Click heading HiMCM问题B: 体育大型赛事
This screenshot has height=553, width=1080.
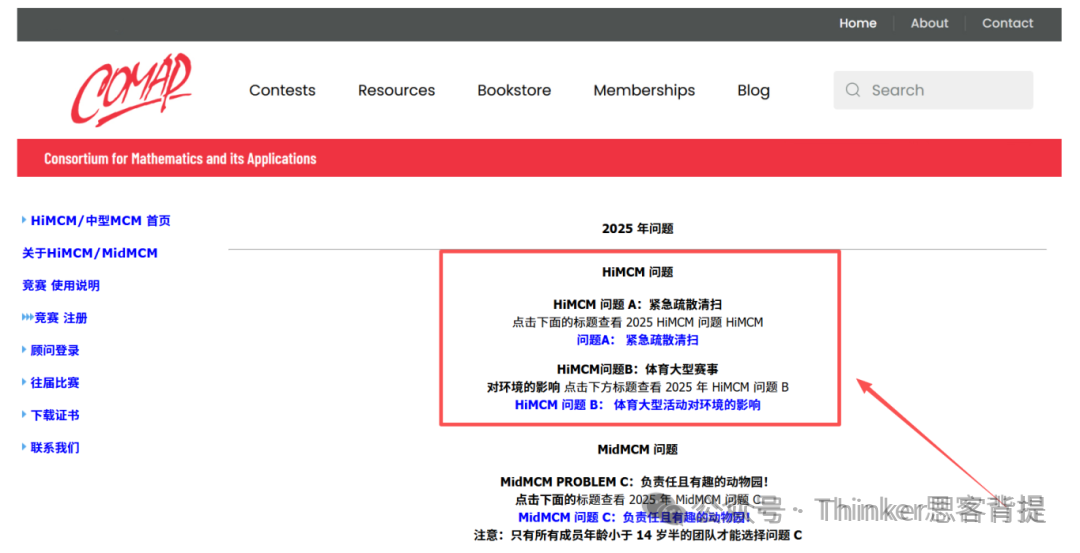tap(638, 369)
